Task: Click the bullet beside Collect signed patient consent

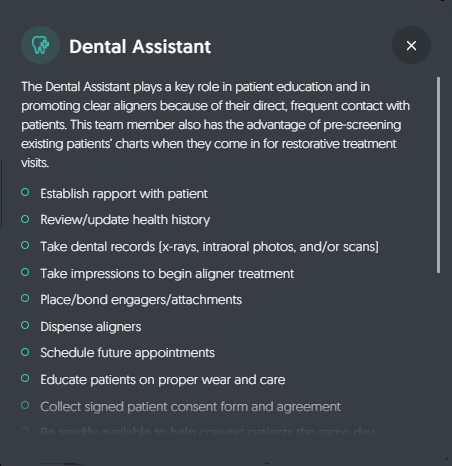Action: pos(25,405)
